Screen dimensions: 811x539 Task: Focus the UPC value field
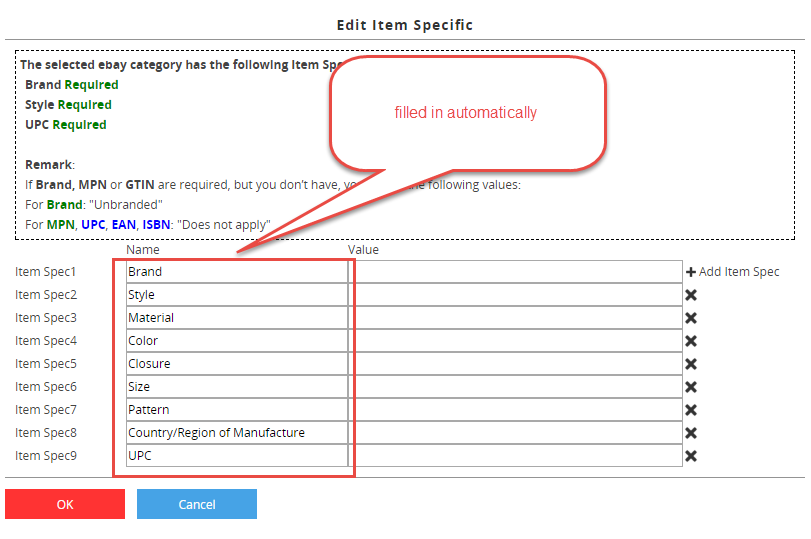(515, 456)
